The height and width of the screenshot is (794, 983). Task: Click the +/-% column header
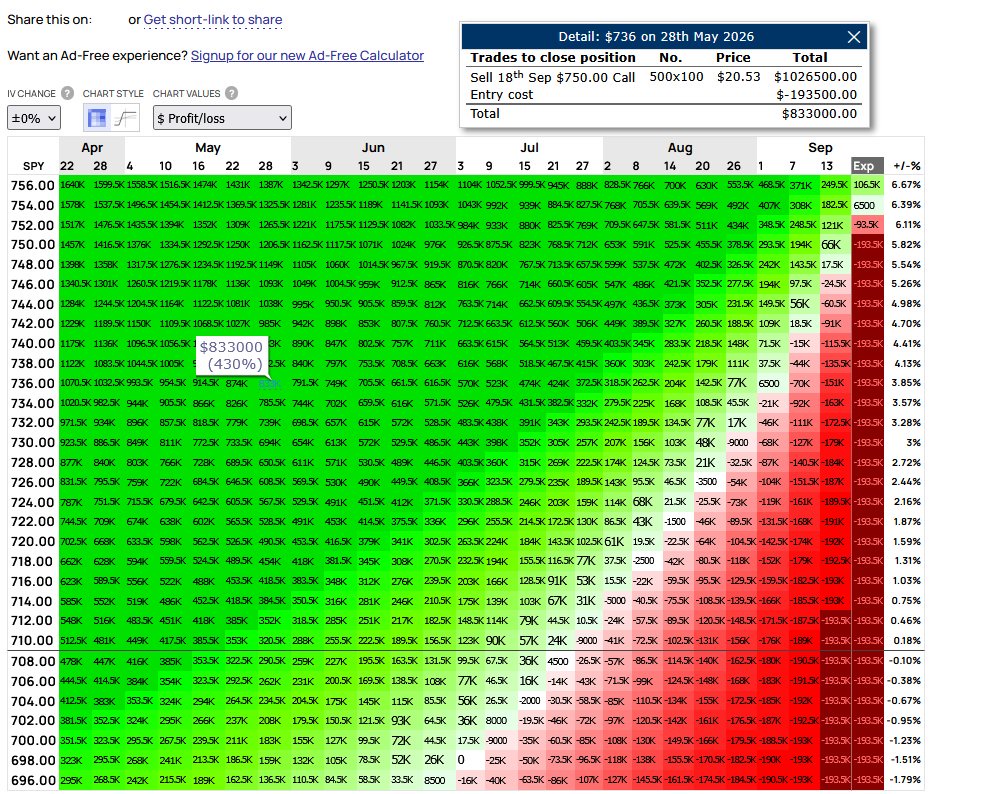(907, 165)
